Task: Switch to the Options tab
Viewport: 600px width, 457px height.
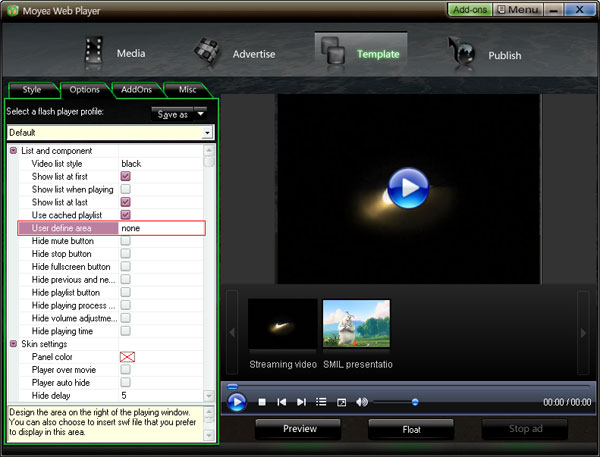Action: 85,90
